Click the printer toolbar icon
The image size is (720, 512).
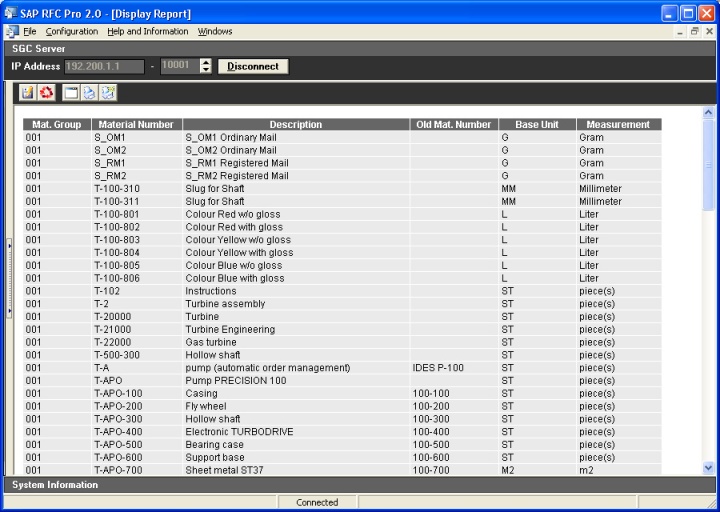click(89, 92)
